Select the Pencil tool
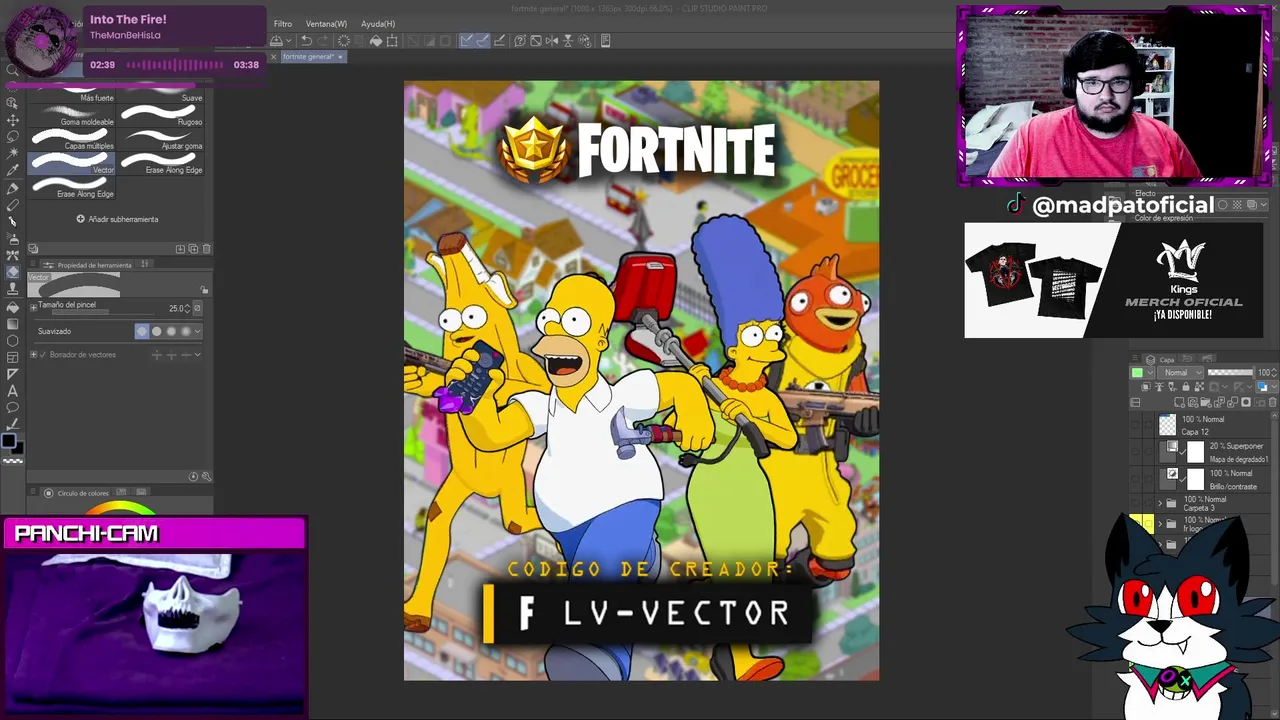Screen dimensions: 1280x720 (x=12, y=205)
